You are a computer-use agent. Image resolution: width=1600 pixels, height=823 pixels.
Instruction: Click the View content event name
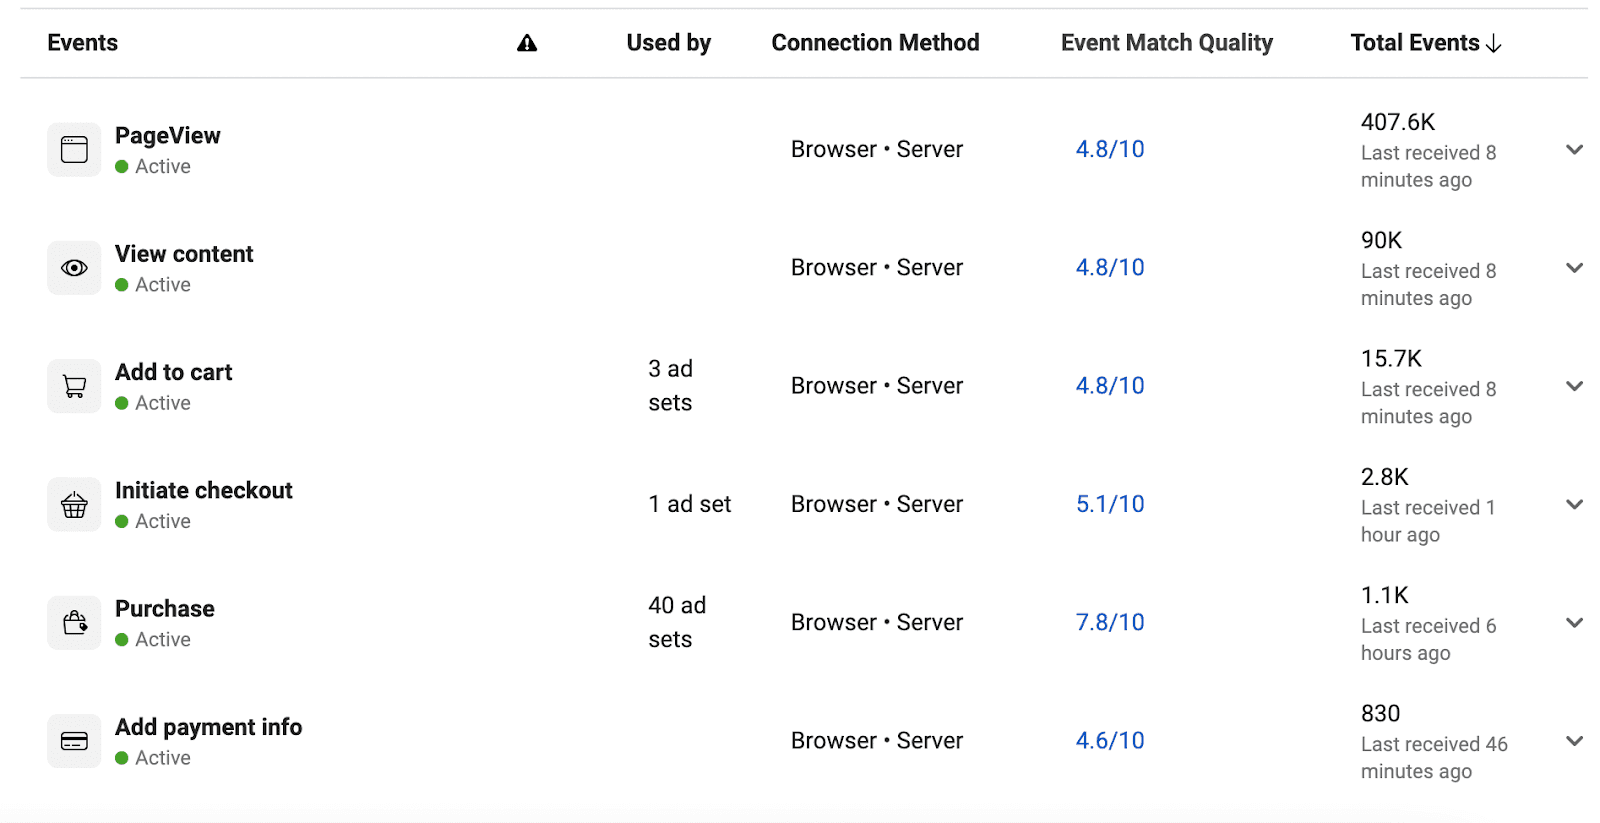[x=184, y=254]
